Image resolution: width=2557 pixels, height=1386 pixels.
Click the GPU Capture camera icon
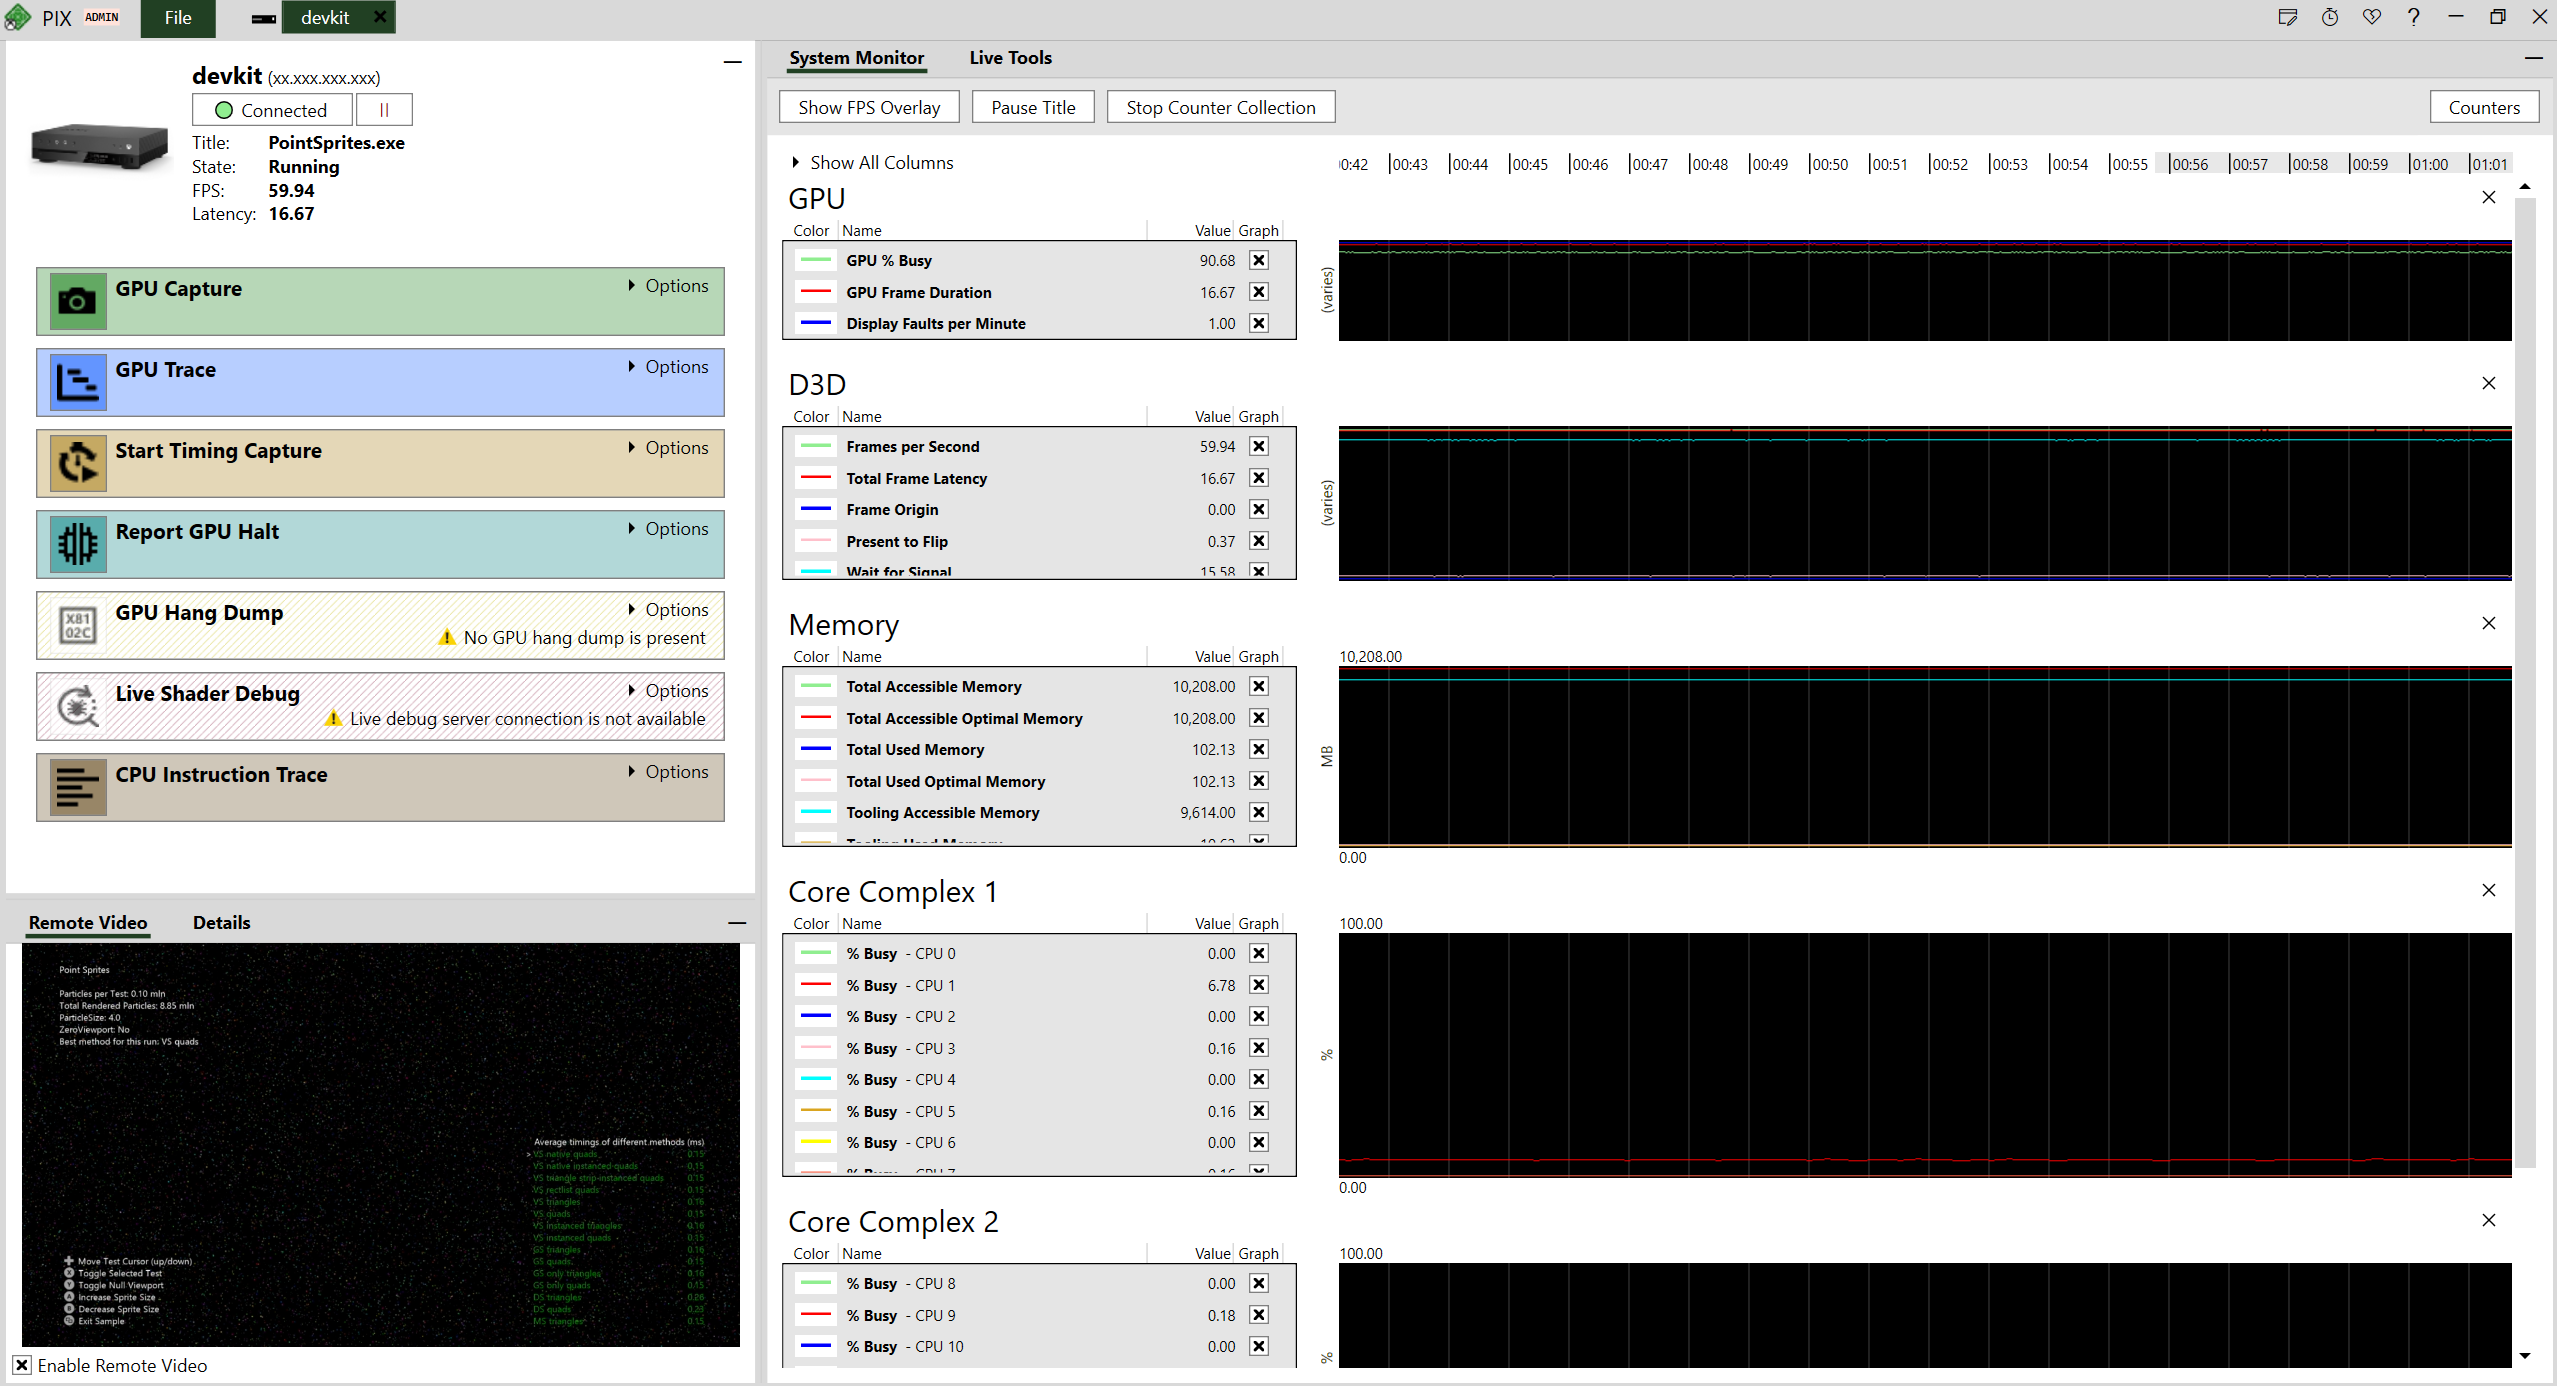(77, 301)
